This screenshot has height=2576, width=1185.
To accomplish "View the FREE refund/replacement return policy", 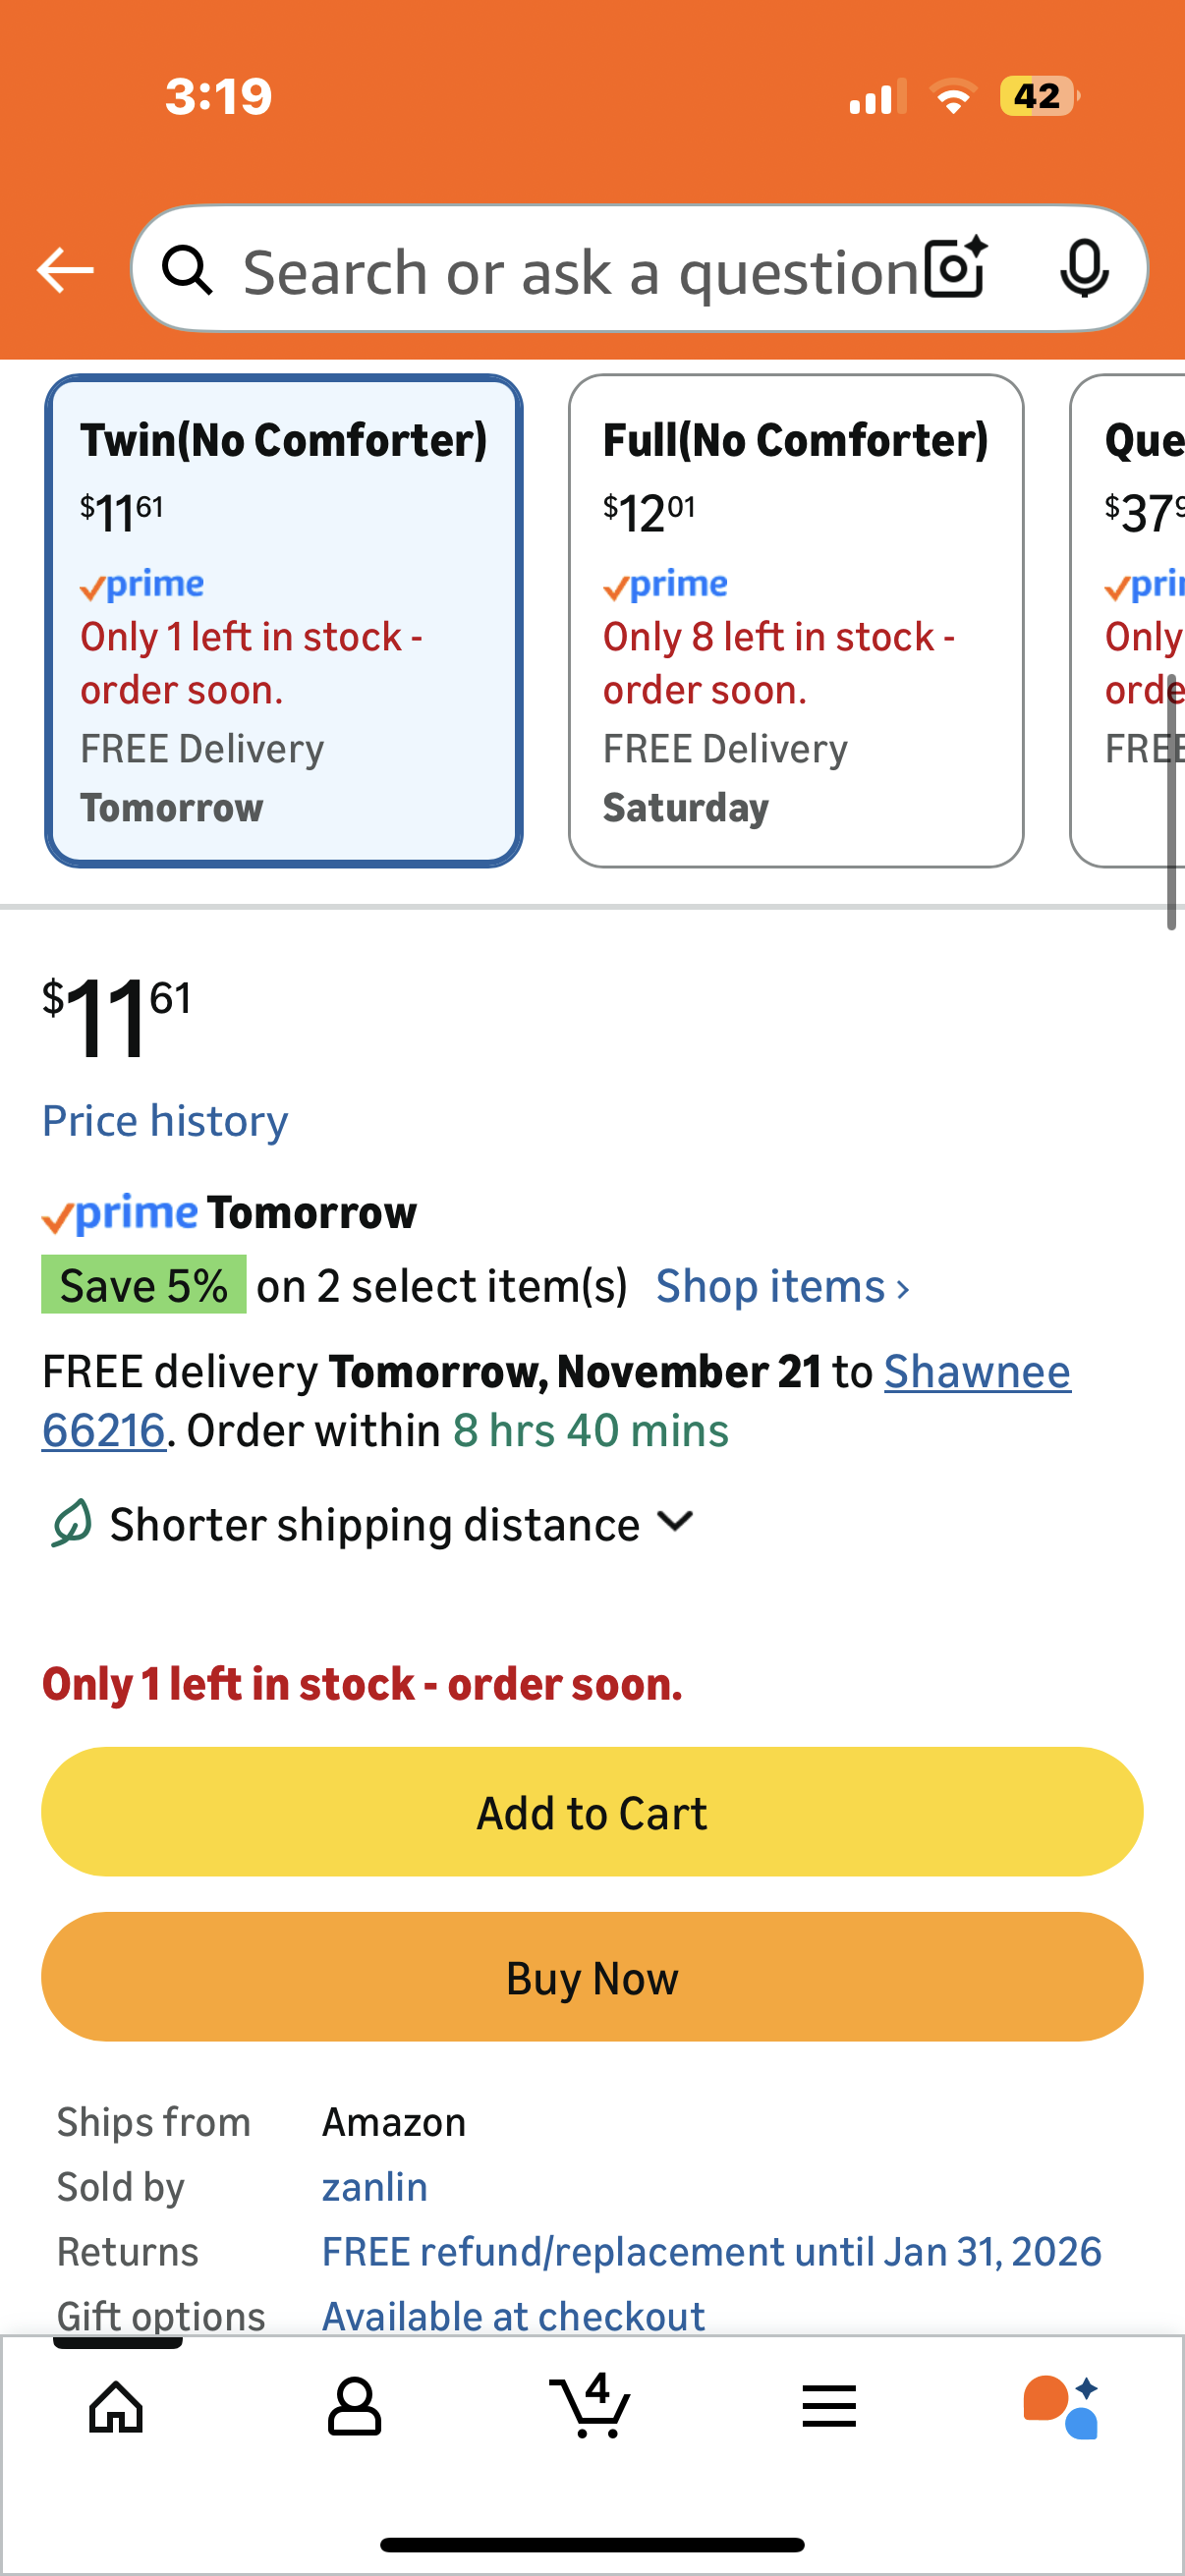I will 711,2252.
